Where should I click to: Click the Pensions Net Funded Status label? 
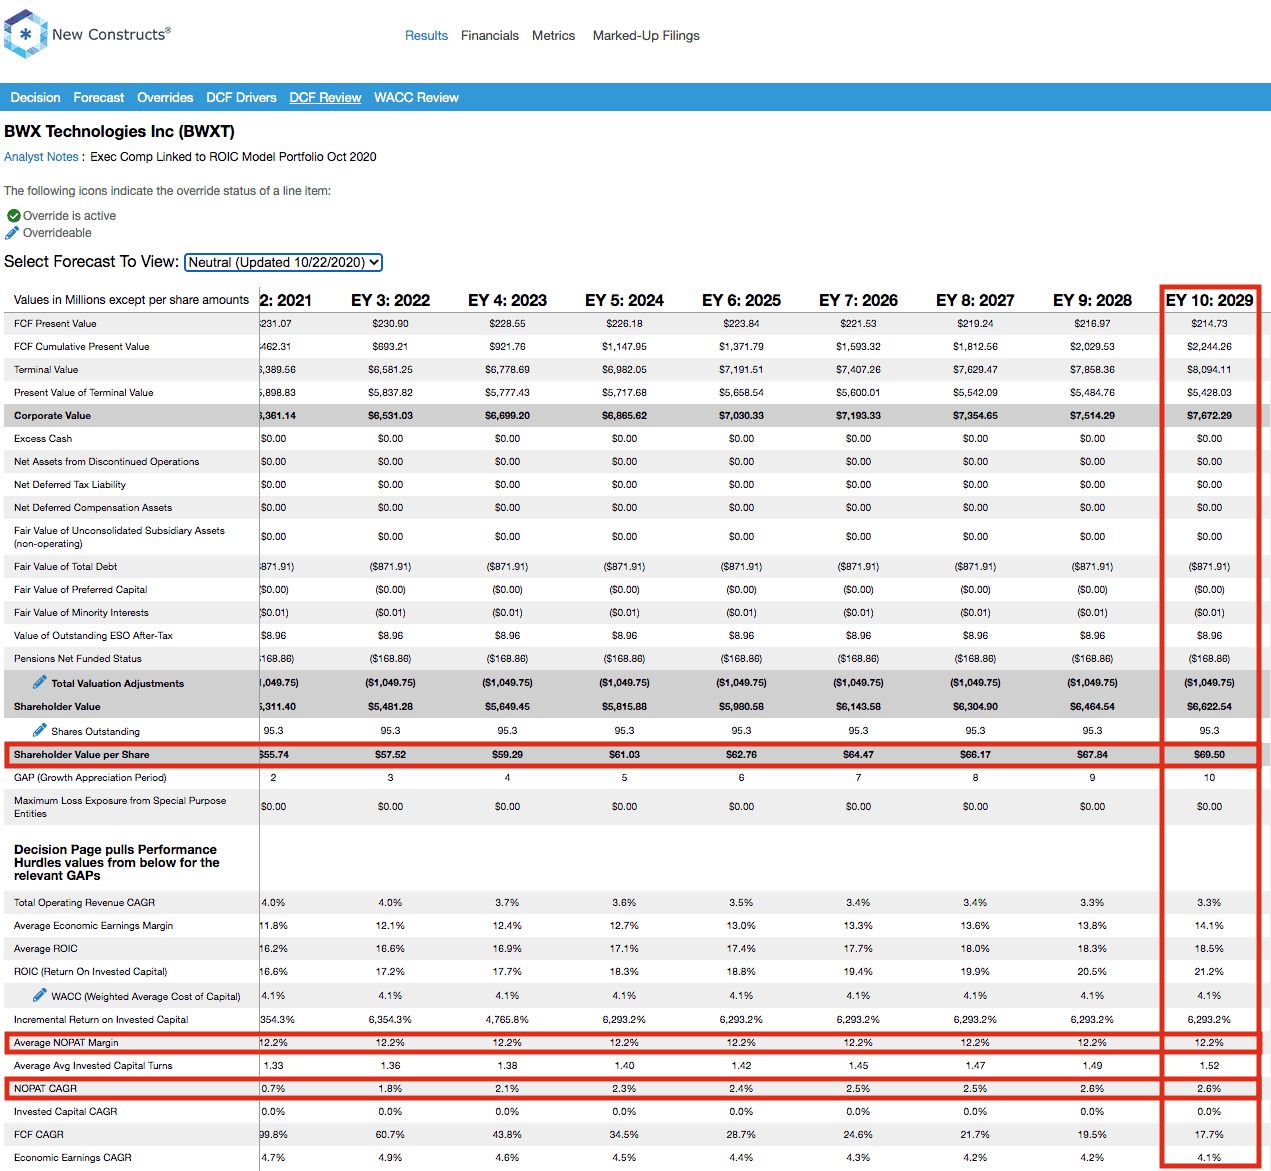point(78,659)
